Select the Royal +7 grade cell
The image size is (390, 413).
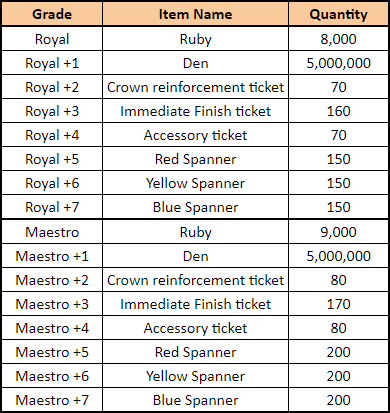(x=52, y=207)
